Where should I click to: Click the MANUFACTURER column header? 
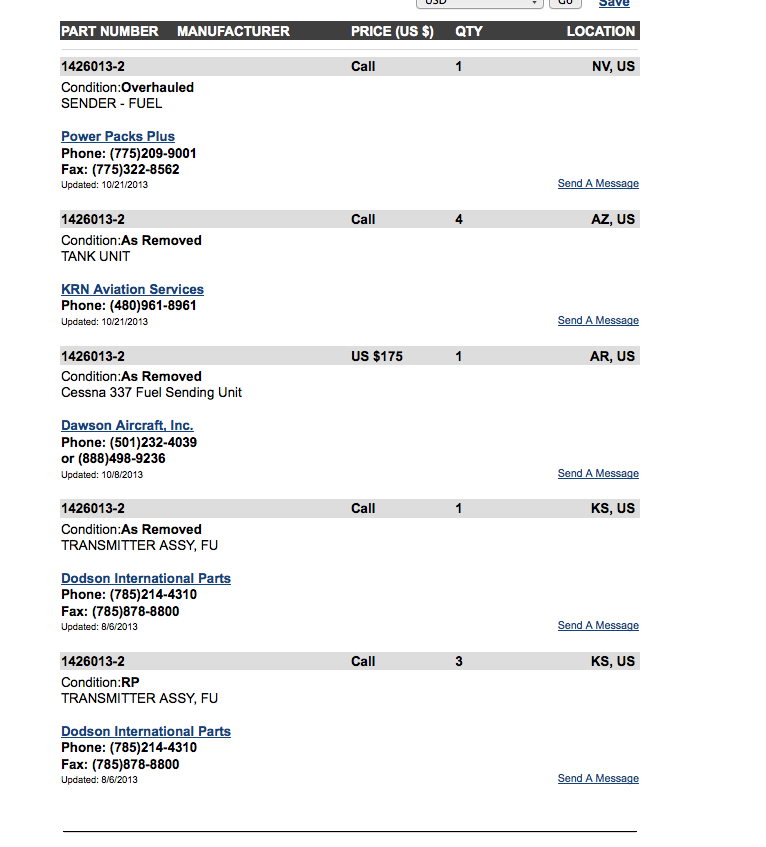233,31
